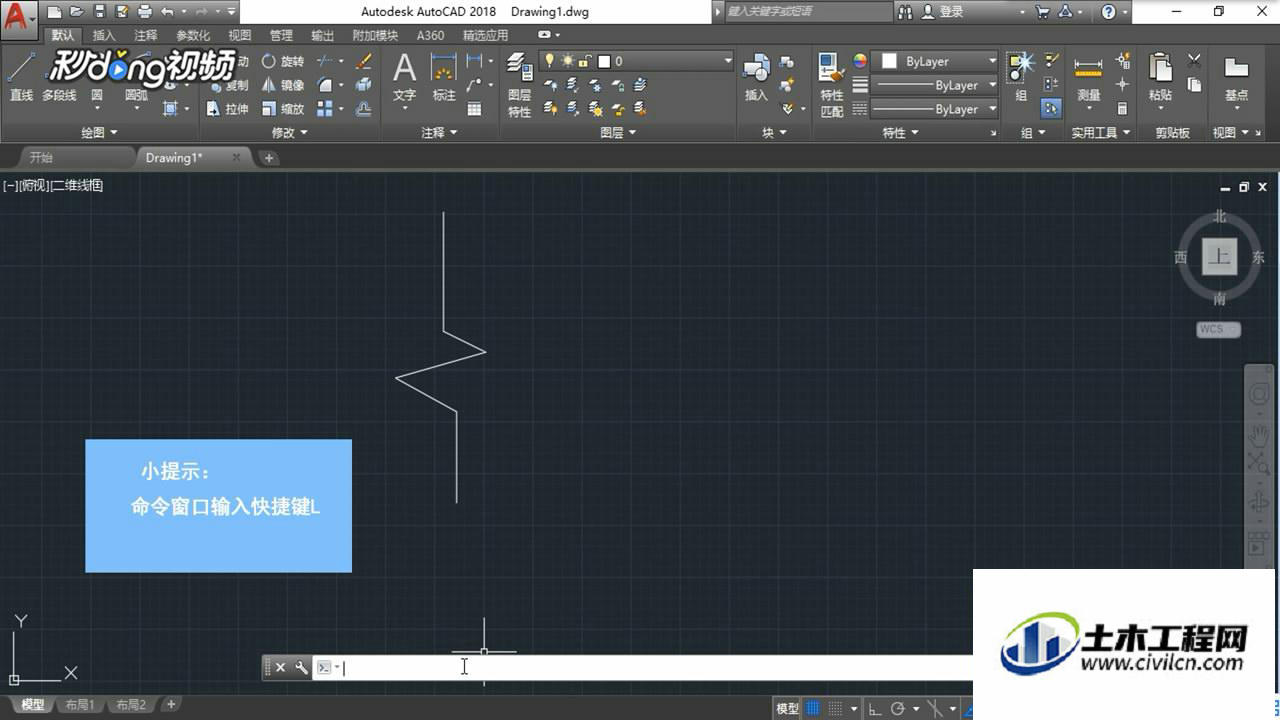Select the Scale (缩放) tool
The height and width of the screenshot is (720, 1280).
[x=283, y=109]
